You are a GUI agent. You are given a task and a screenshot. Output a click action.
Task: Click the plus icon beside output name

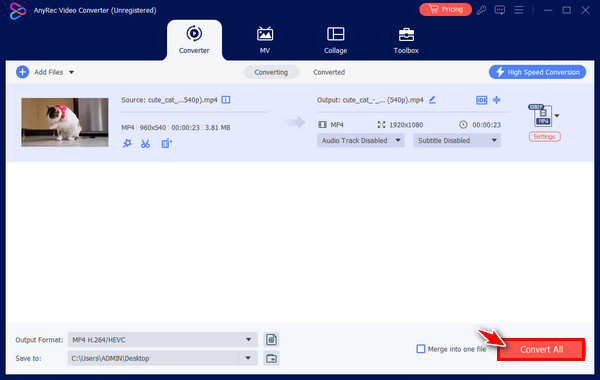click(497, 100)
